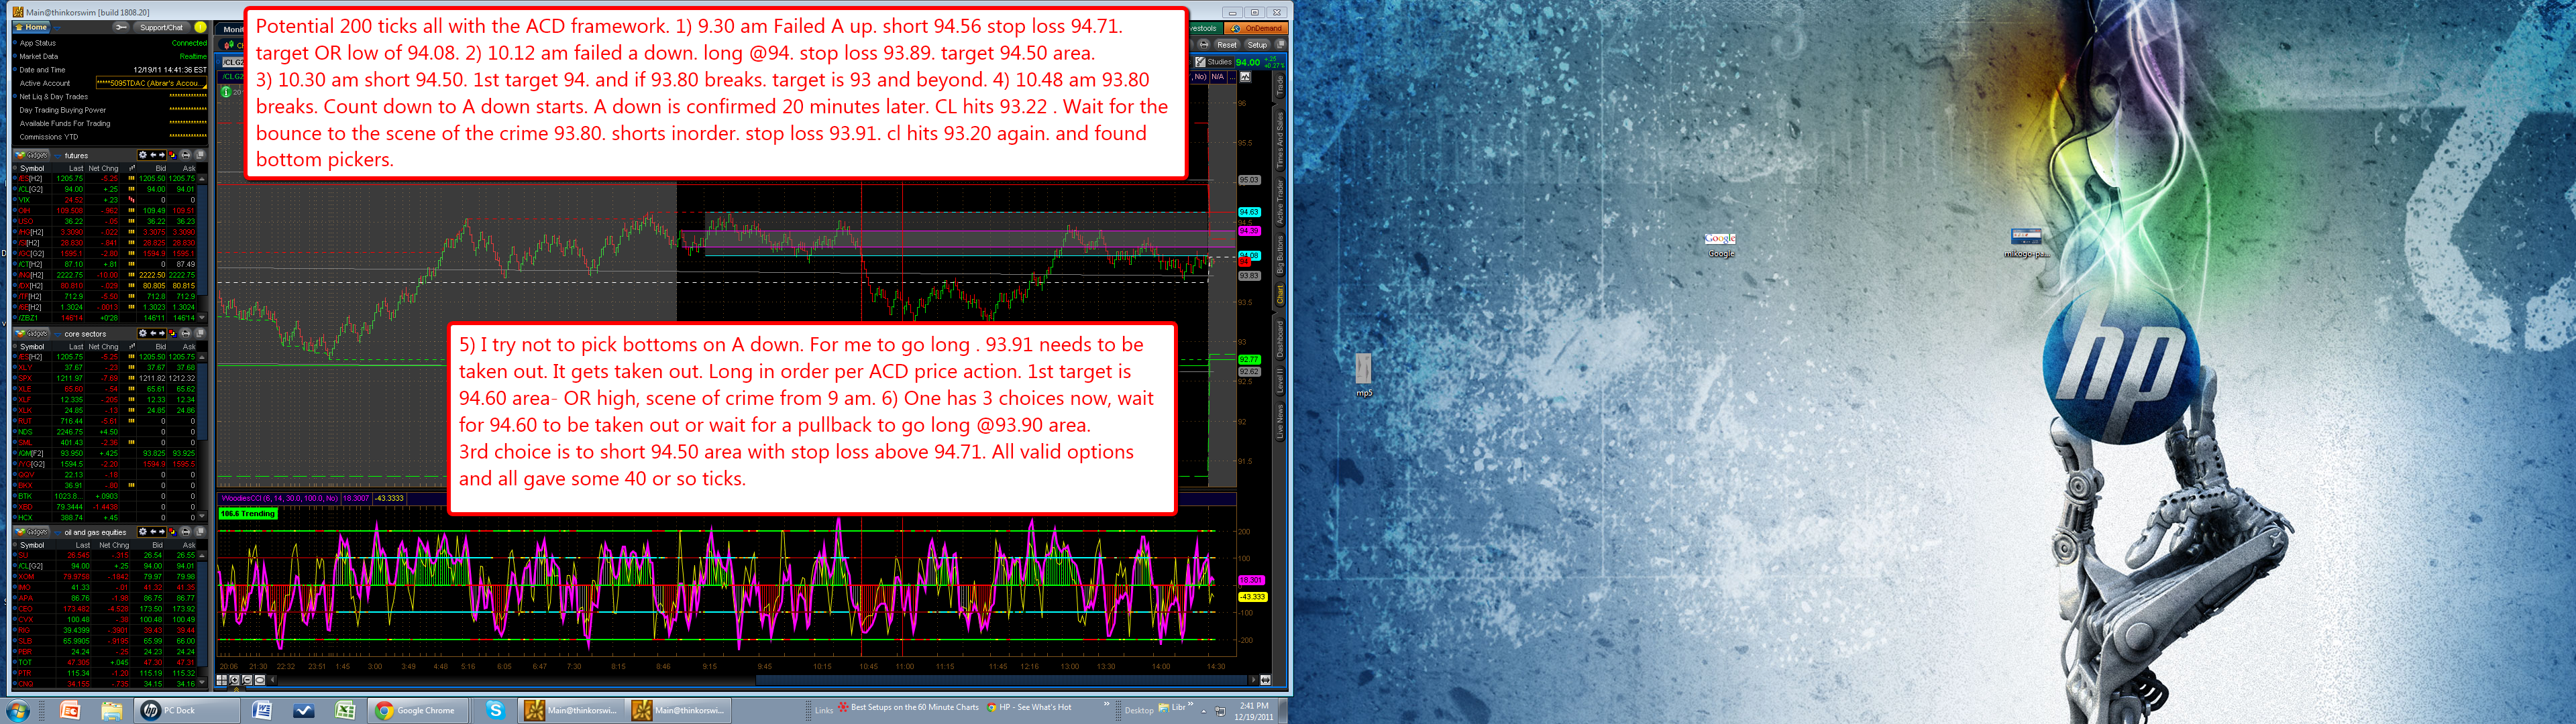Click the color link icon in core sectors watchlist
The width and height of the screenshot is (2576, 724).
(172, 334)
